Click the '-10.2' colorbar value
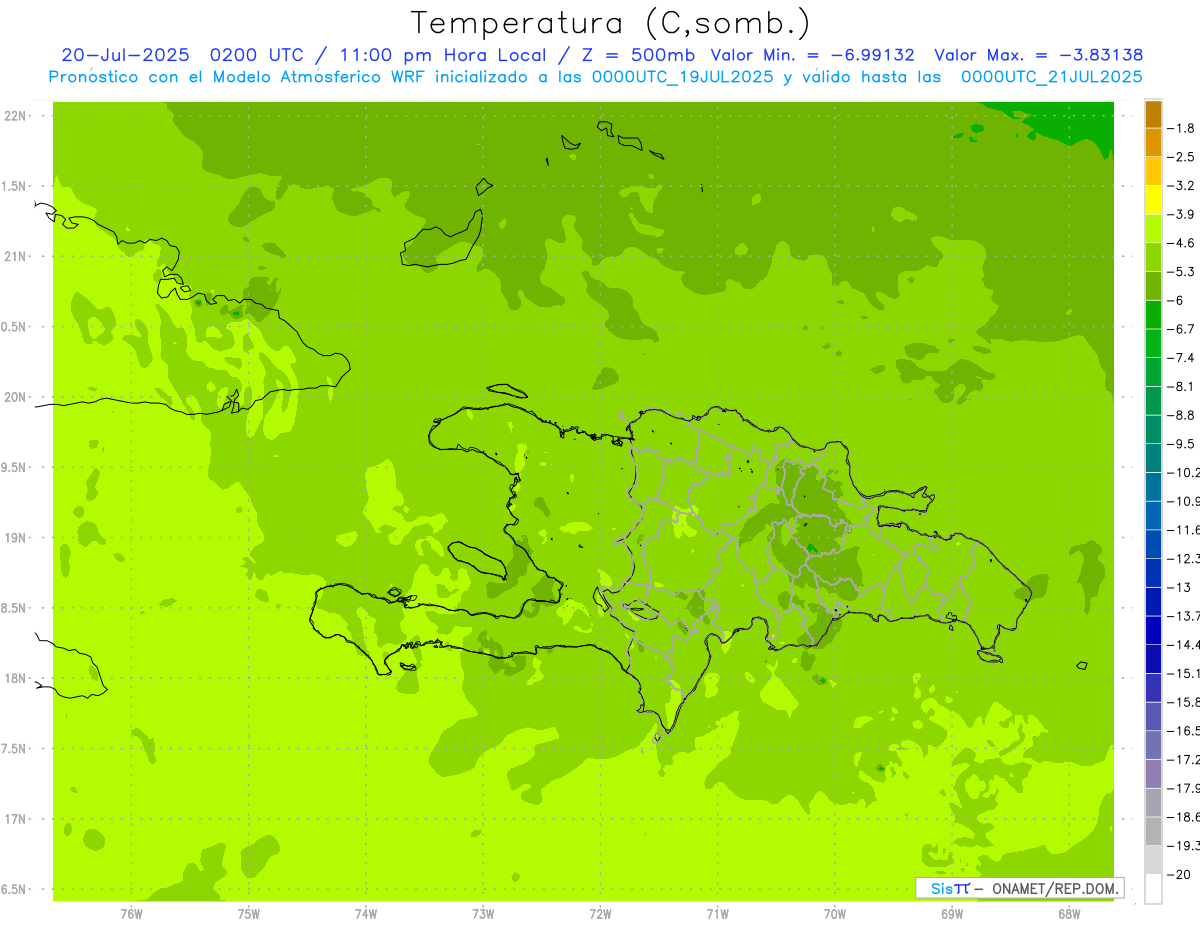The height and width of the screenshot is (927, 1200). (x=1185, y=472)
